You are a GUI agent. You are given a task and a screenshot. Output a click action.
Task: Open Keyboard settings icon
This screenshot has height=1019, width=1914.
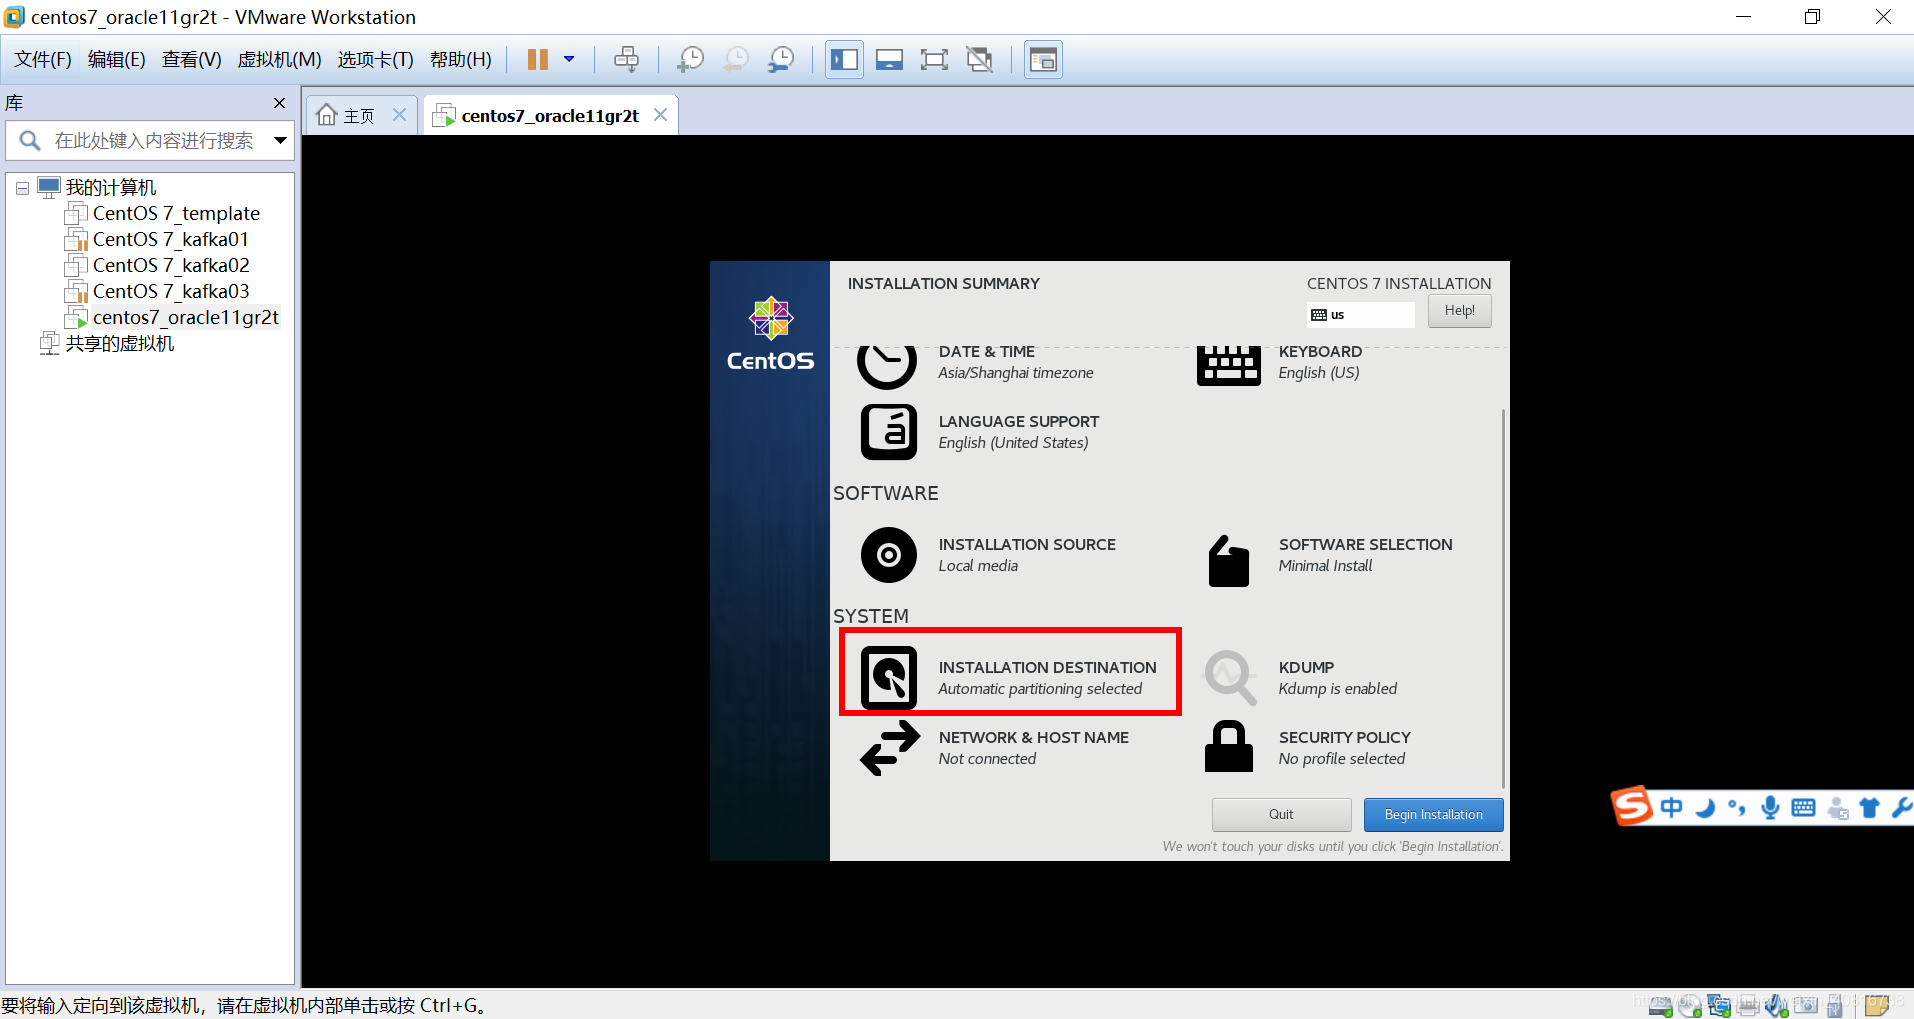click(1229, 365)
